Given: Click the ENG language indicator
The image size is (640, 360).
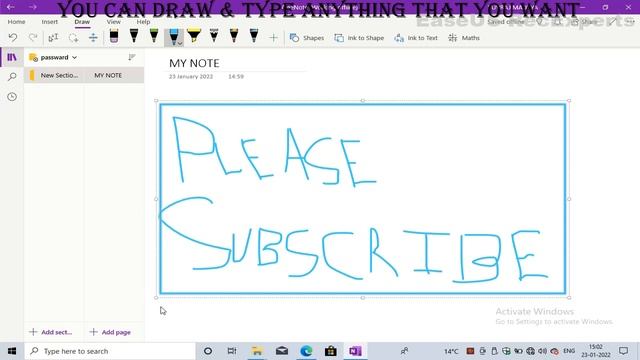Looking at the screenshot, I should pyautogui.click(x=569, y=351).
